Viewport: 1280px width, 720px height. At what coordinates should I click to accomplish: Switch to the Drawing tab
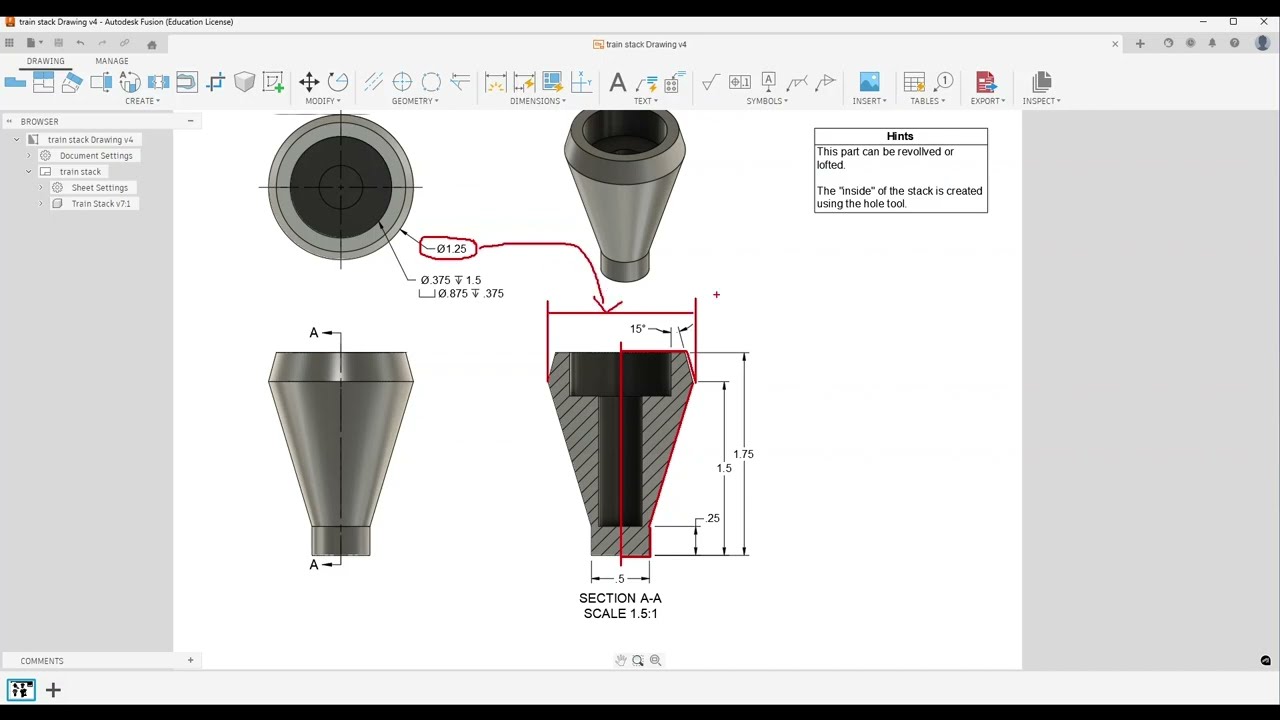pos(45,61)
